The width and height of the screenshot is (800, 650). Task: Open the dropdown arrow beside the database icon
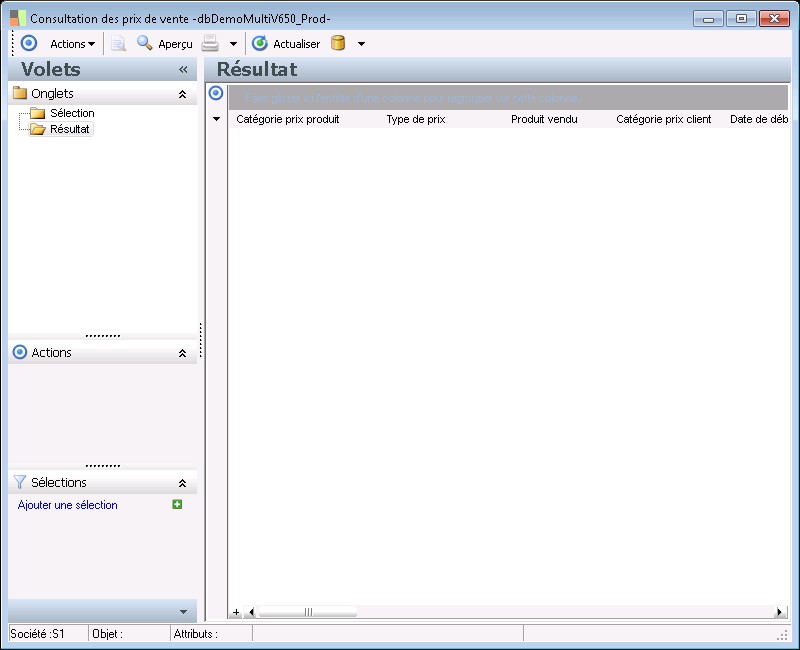tap(361, 44)
